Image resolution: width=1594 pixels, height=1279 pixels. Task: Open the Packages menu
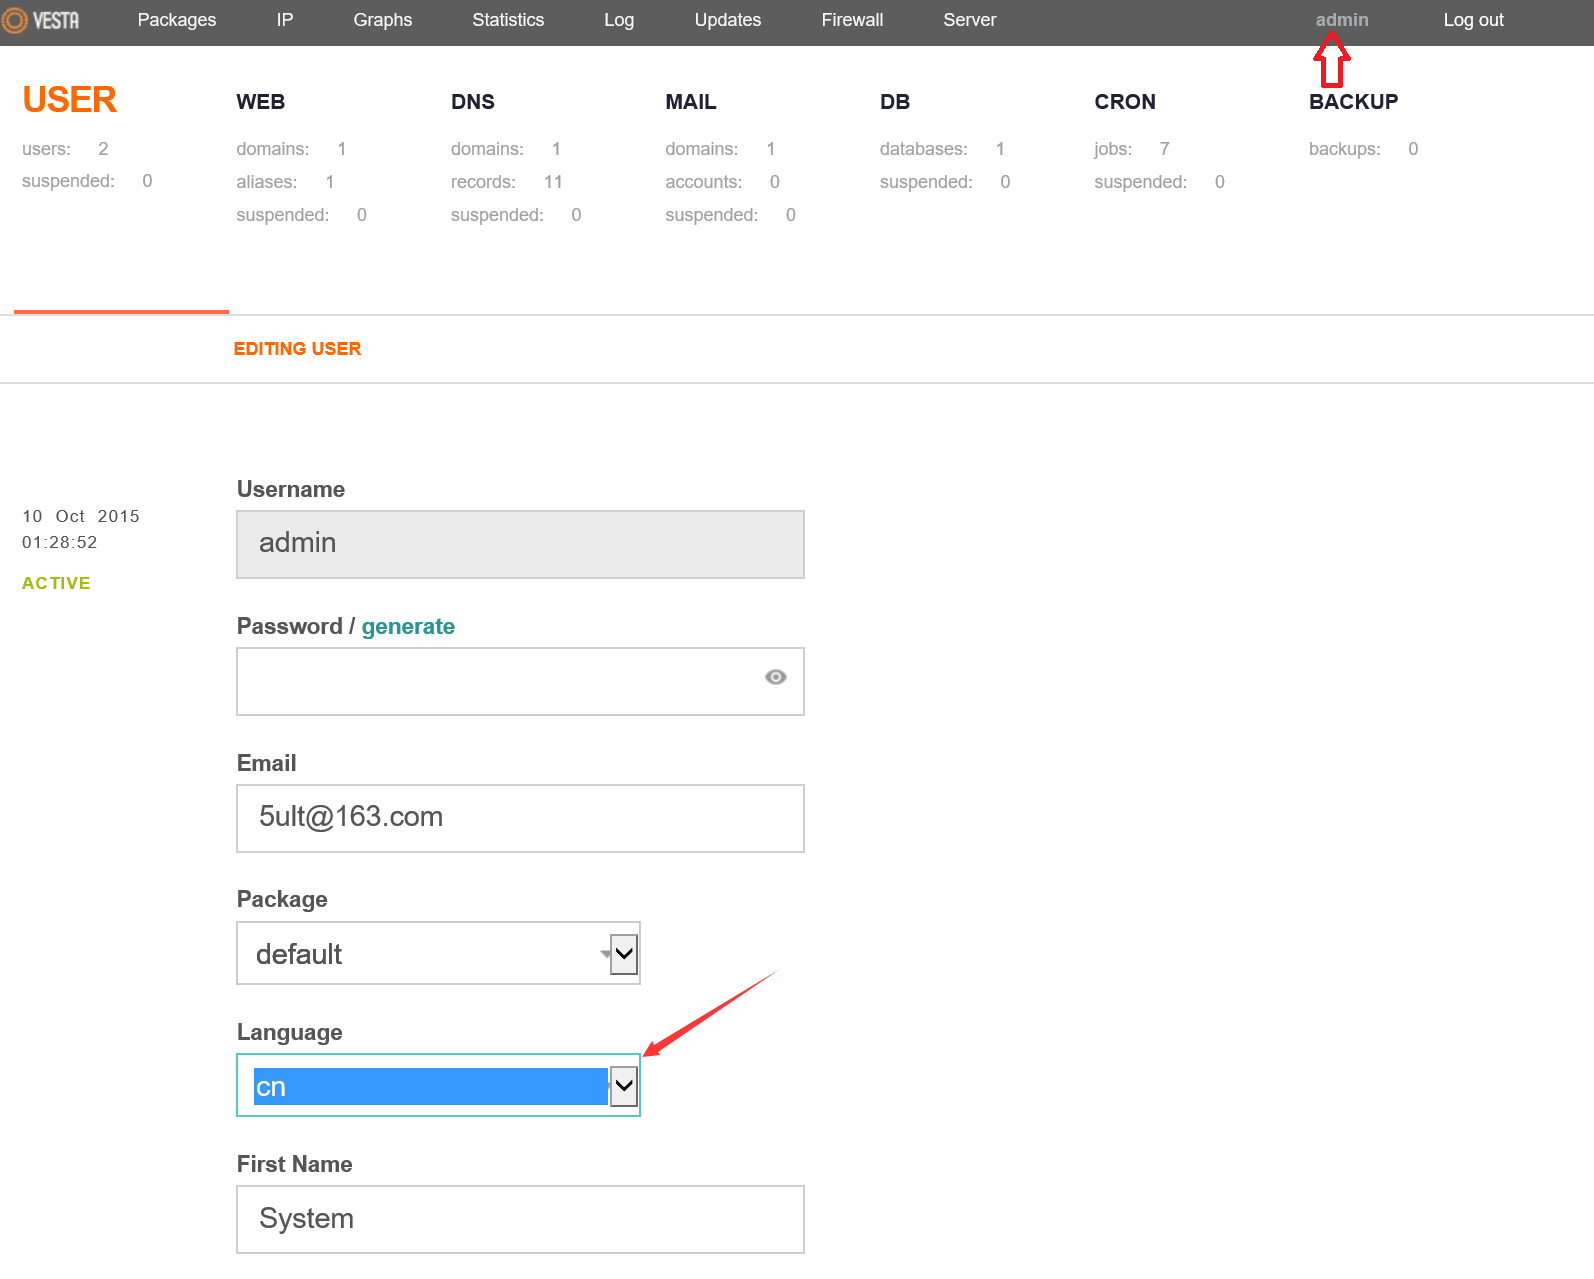coord(176,20)
